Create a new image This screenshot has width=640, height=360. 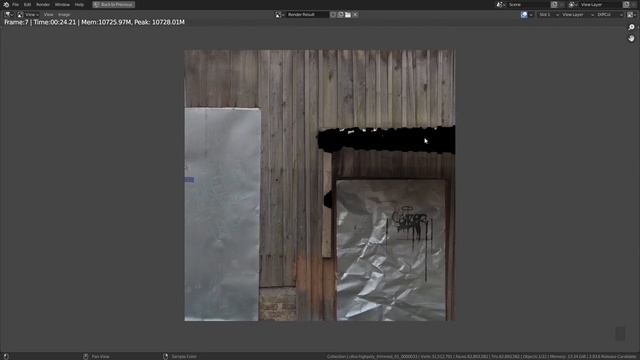(x=340, y=15)
